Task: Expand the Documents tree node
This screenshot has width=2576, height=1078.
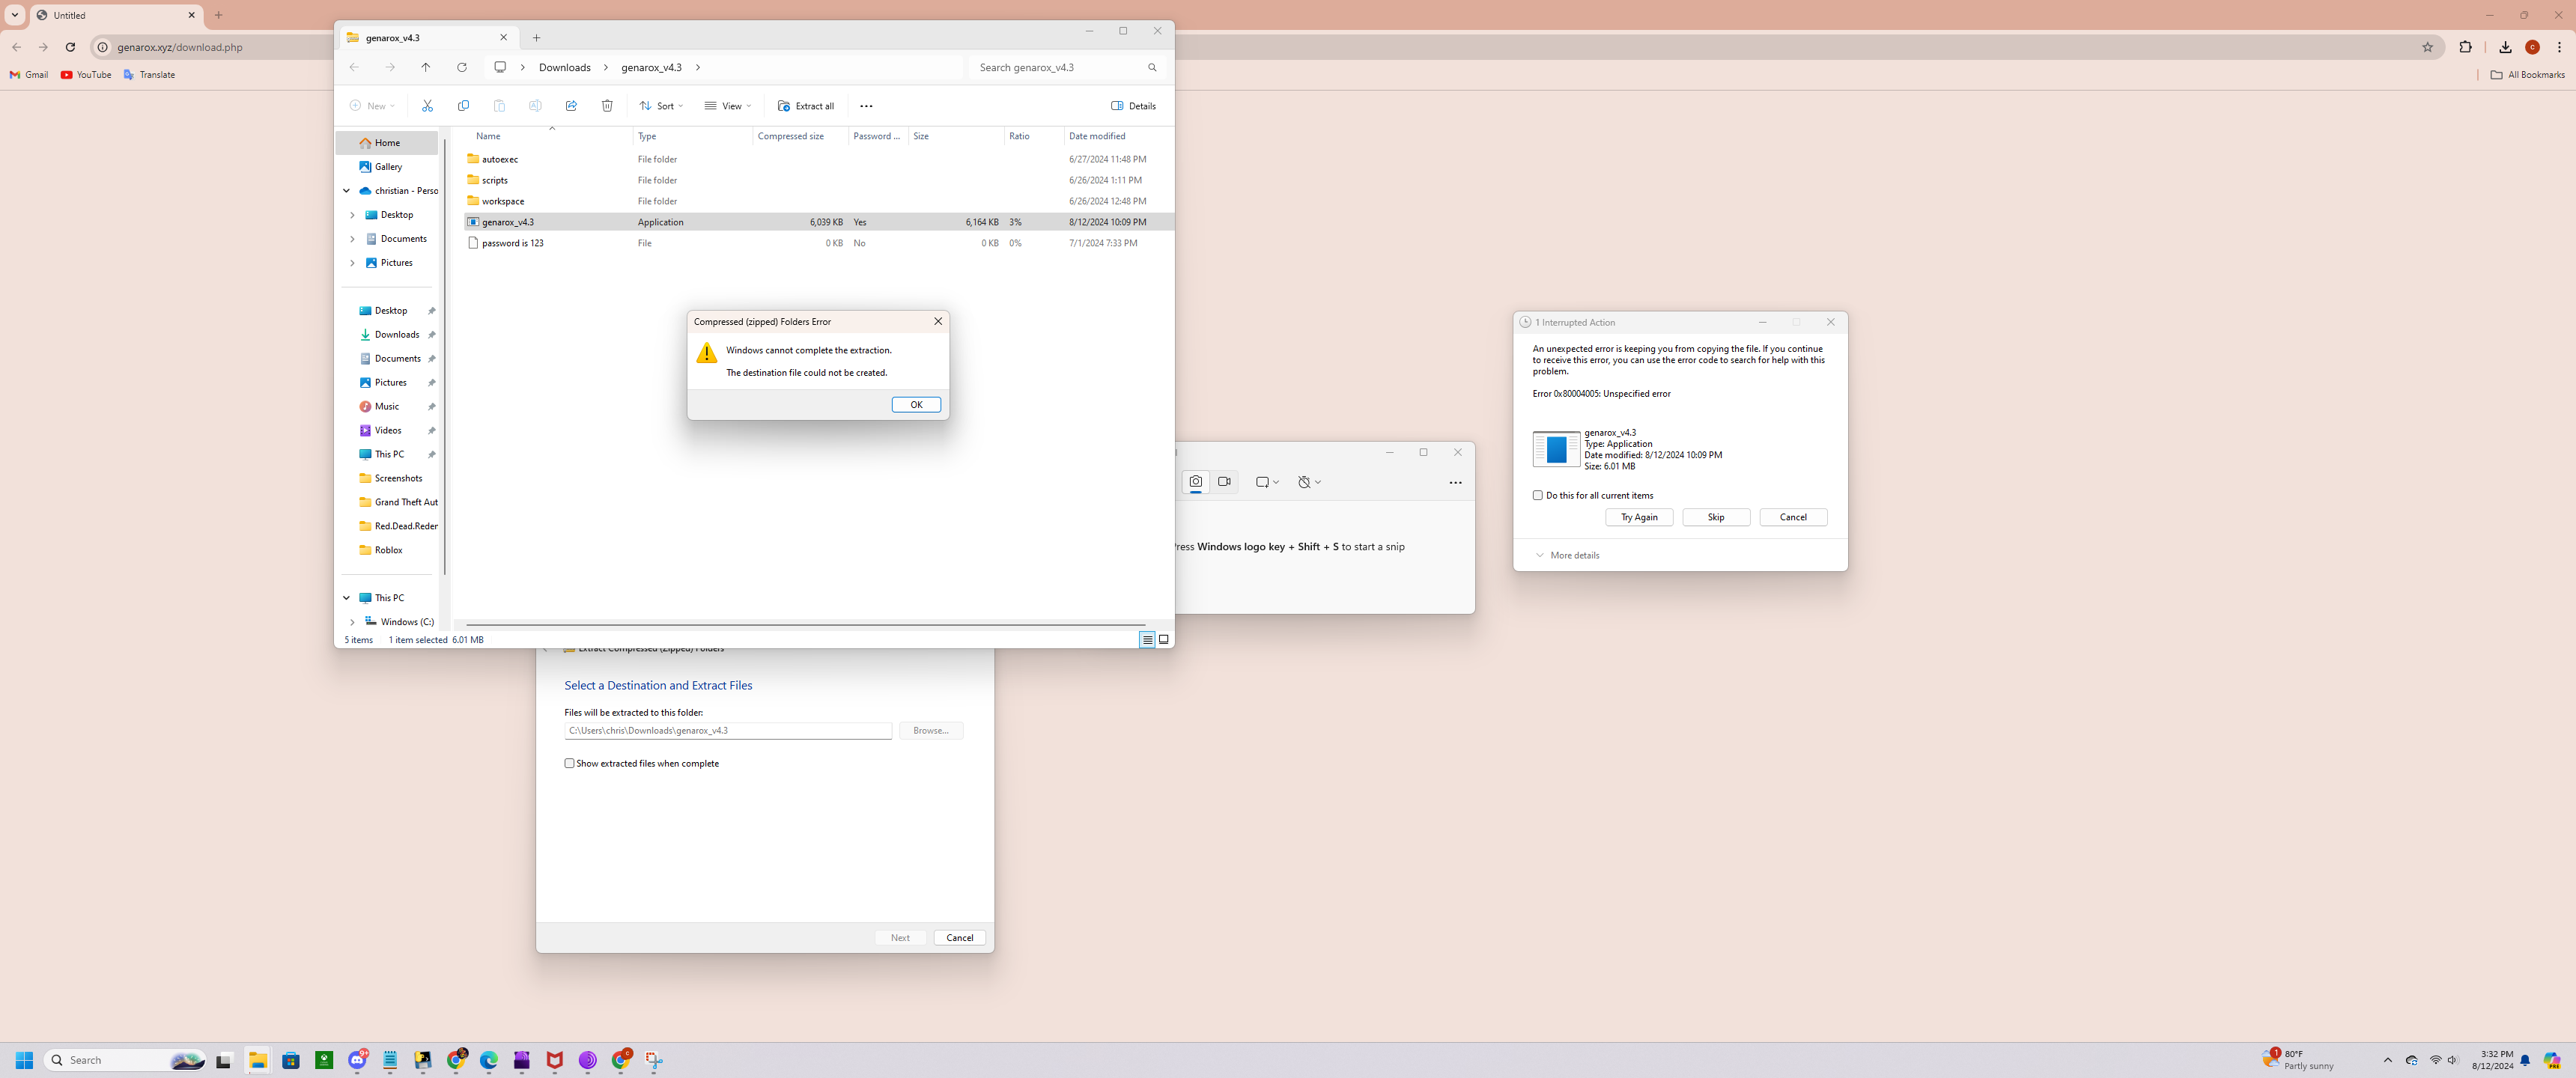Action: tap(352, 239)
